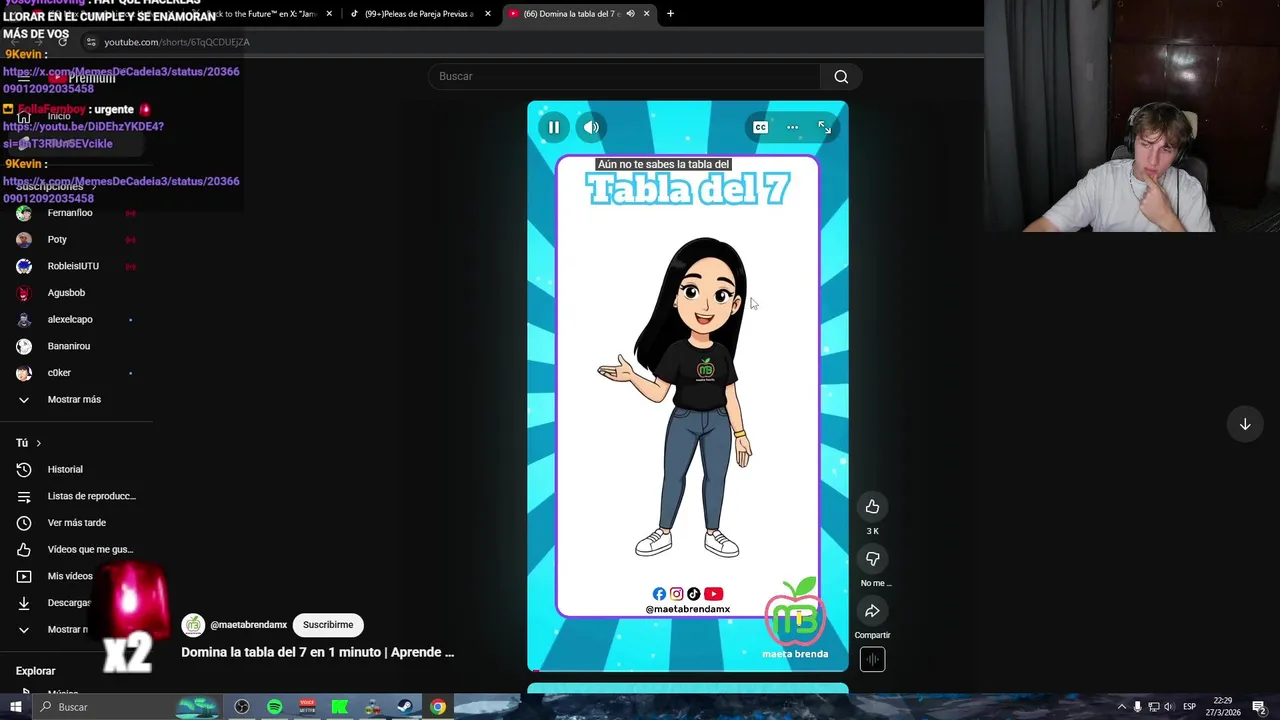Open the Fernanfloo subscription
1280x720 pixels.
tap(70, 213)
